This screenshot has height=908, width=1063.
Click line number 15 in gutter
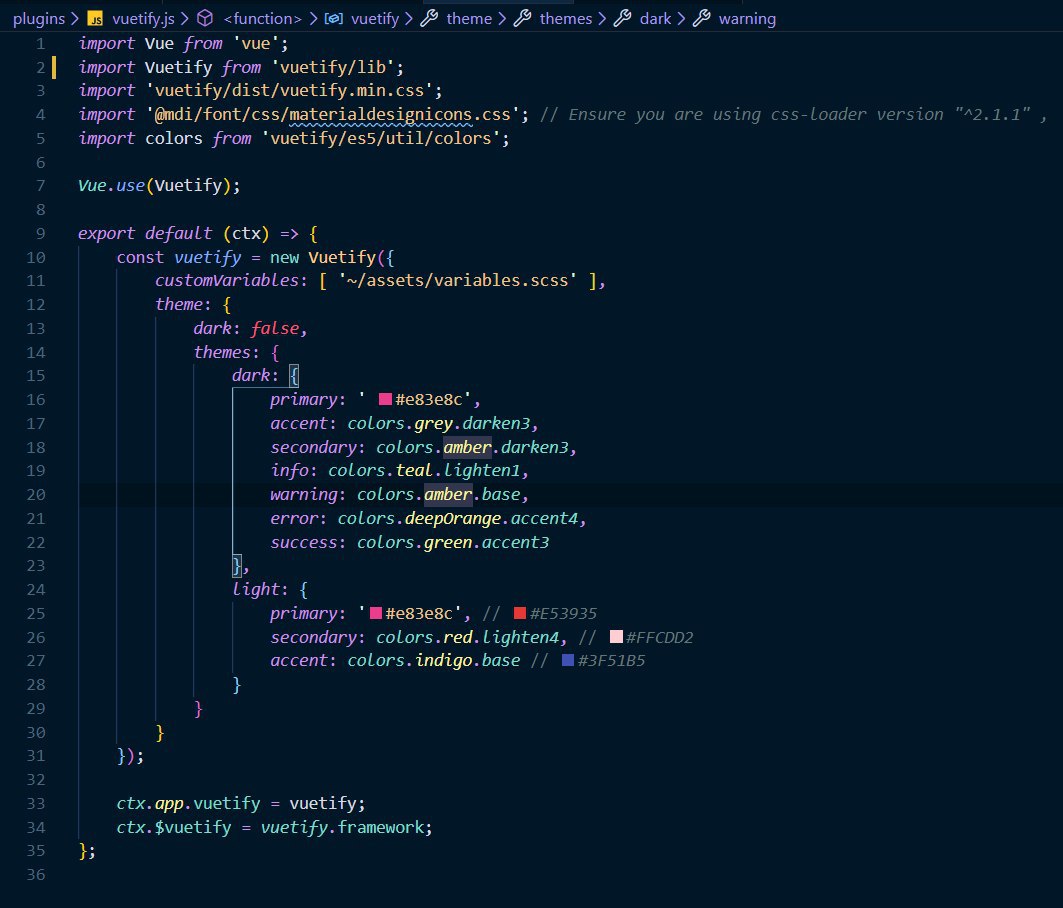36,376
